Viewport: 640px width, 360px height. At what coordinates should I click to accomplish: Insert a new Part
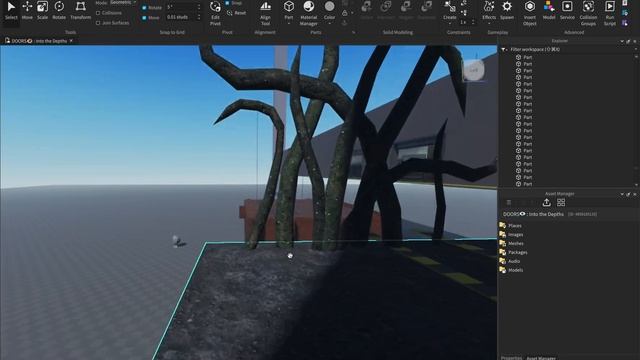coord(289,10)
